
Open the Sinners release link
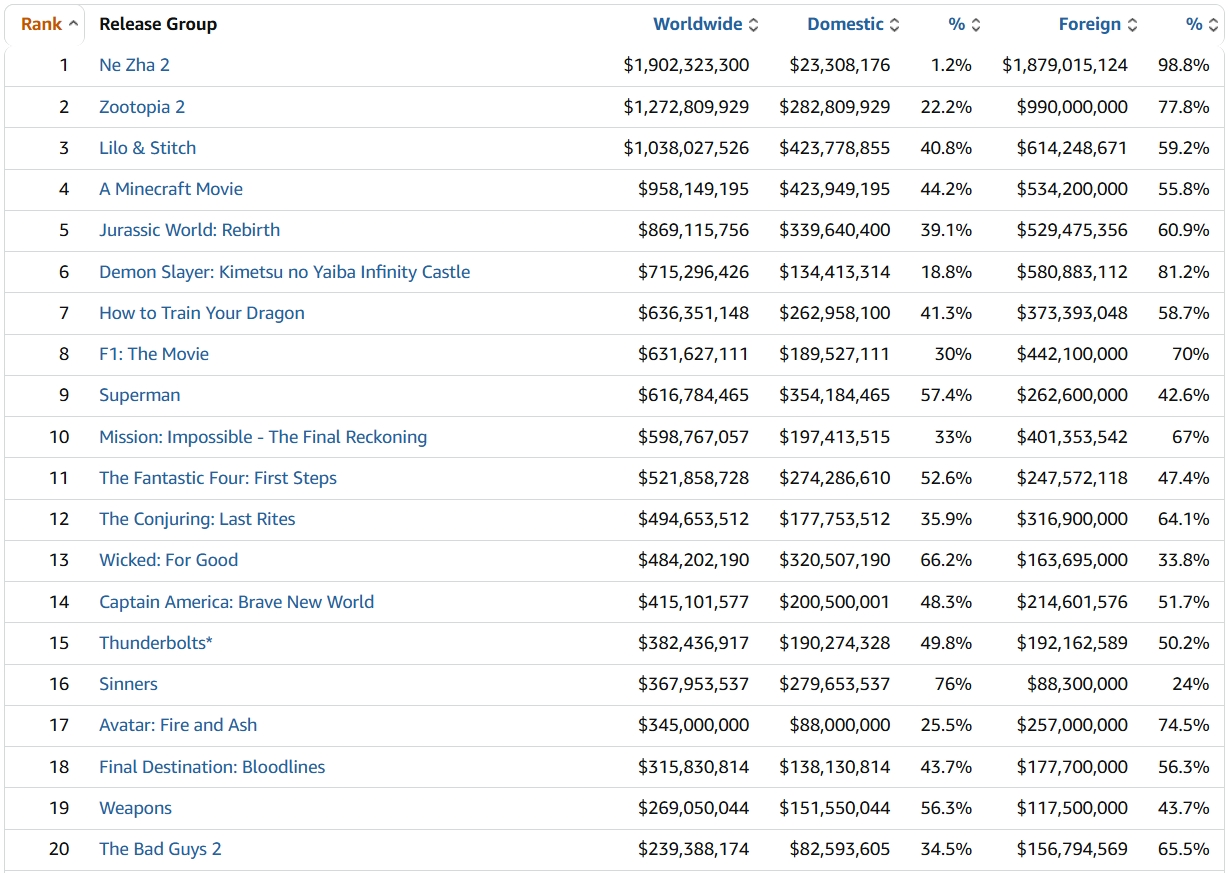(x=128, y=684)
